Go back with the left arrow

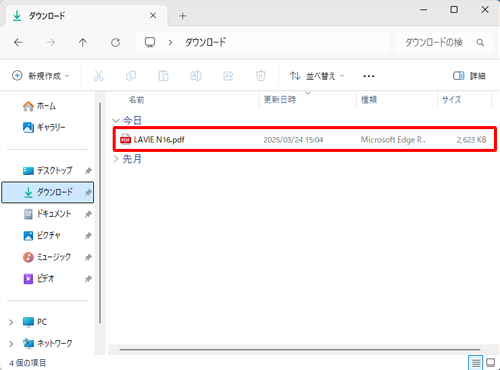click(18, 42)
